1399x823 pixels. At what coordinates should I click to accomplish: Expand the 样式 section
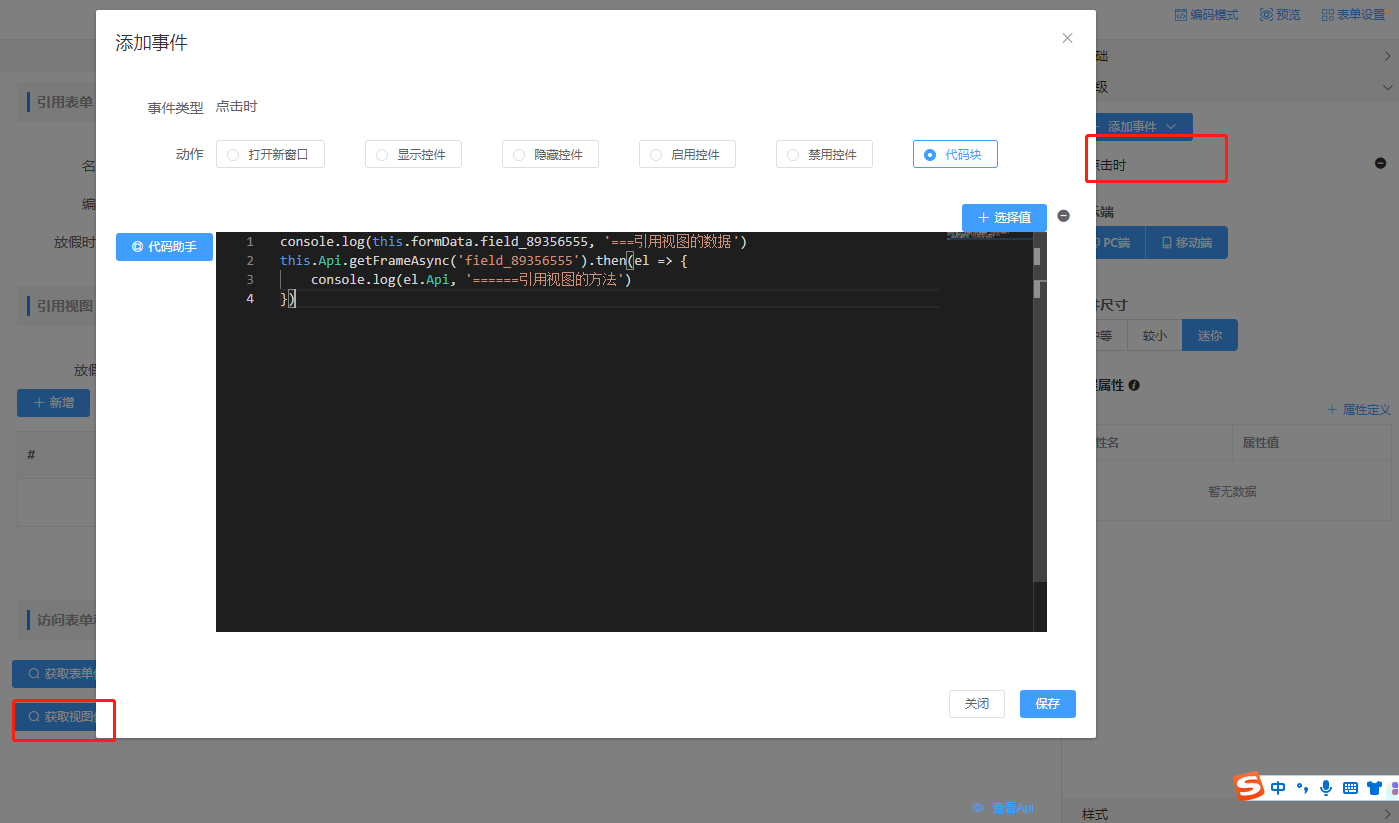click(1387, 814)
